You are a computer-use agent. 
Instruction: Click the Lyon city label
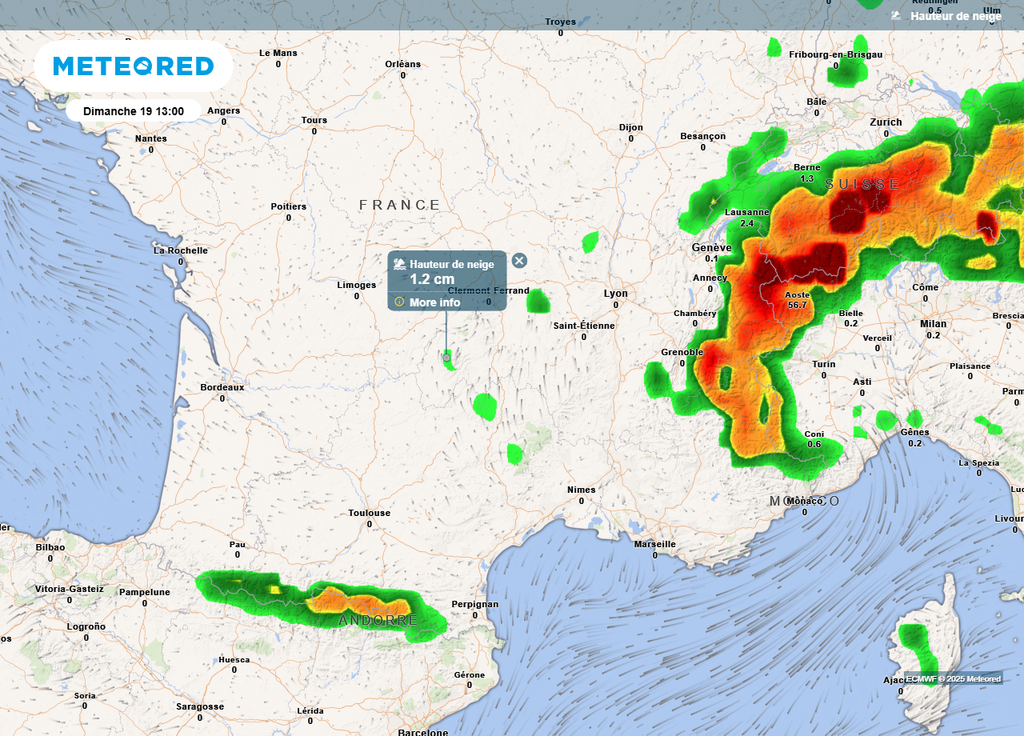(616, 293)
